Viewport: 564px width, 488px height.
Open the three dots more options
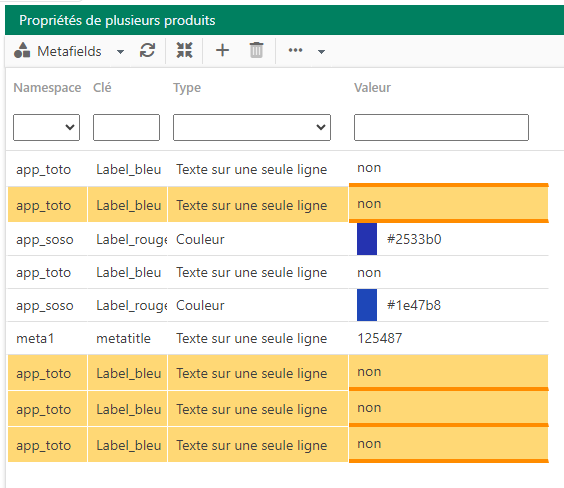[x=295, y=50]
